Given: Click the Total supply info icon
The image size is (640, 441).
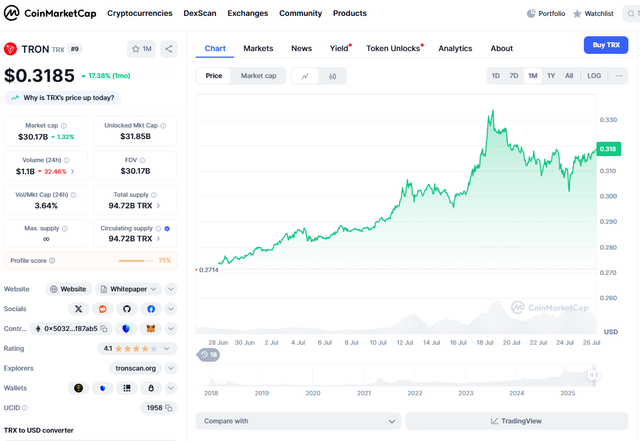Looking at the screenshot, I should click(154, 195).
